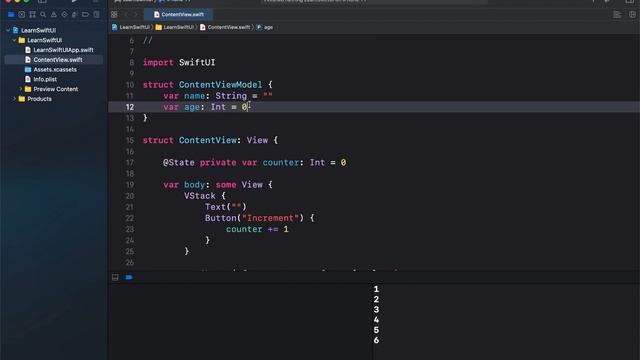Click the "Increment" string literal

pos(270,218)
